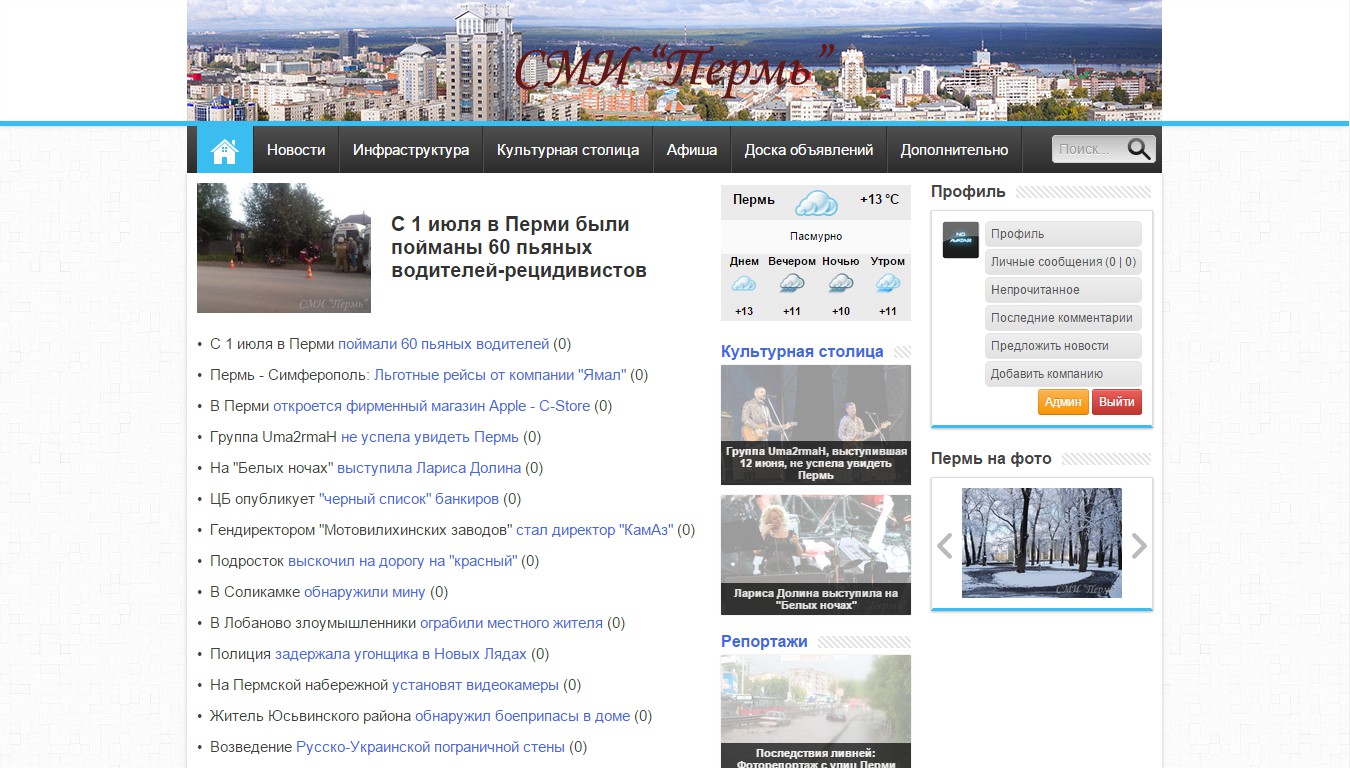This screenshot has width=1350, height=768.
Task: Open Льготные рейсы от компании "Ямал"
Action: click(500, 375)
